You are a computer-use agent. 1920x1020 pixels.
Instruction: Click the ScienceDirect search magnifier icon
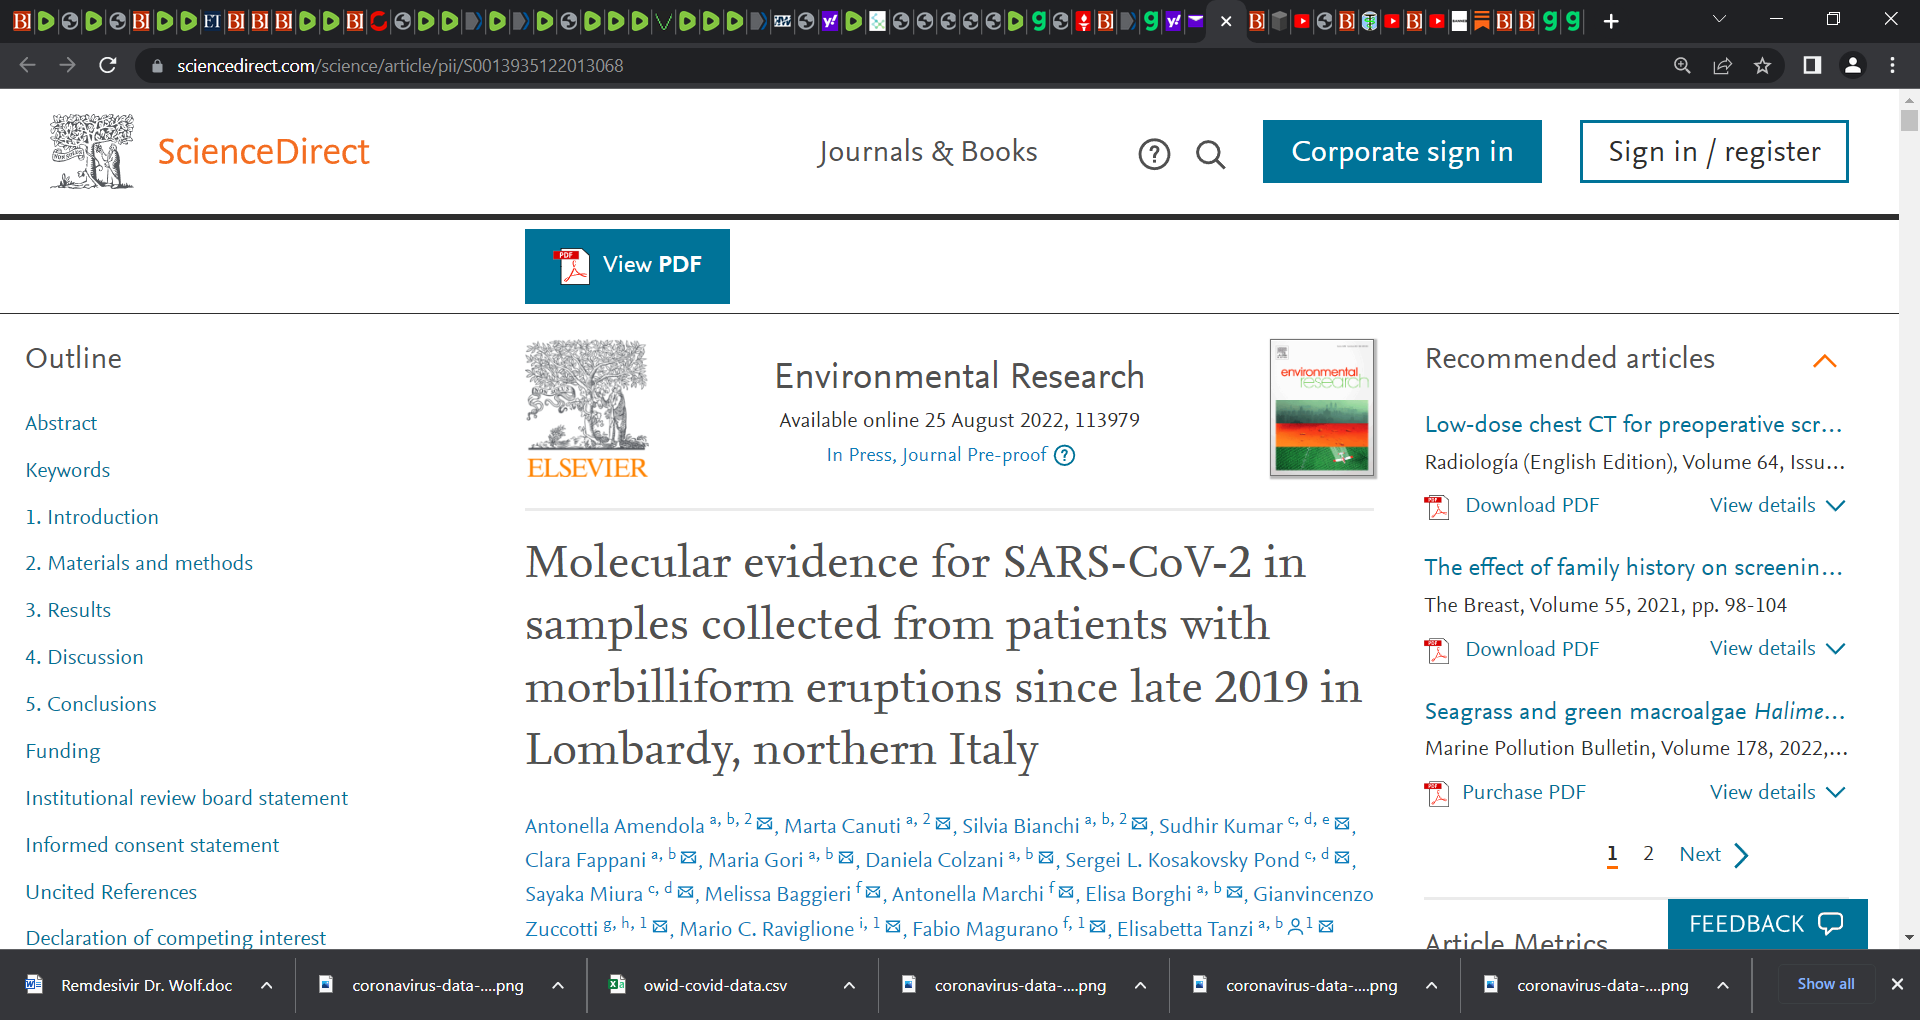pos(1210,154)
